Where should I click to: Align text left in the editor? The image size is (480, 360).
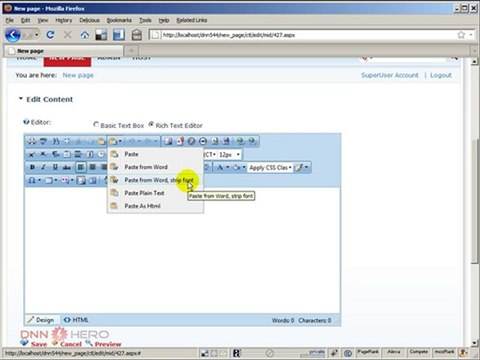click(81, 167)
